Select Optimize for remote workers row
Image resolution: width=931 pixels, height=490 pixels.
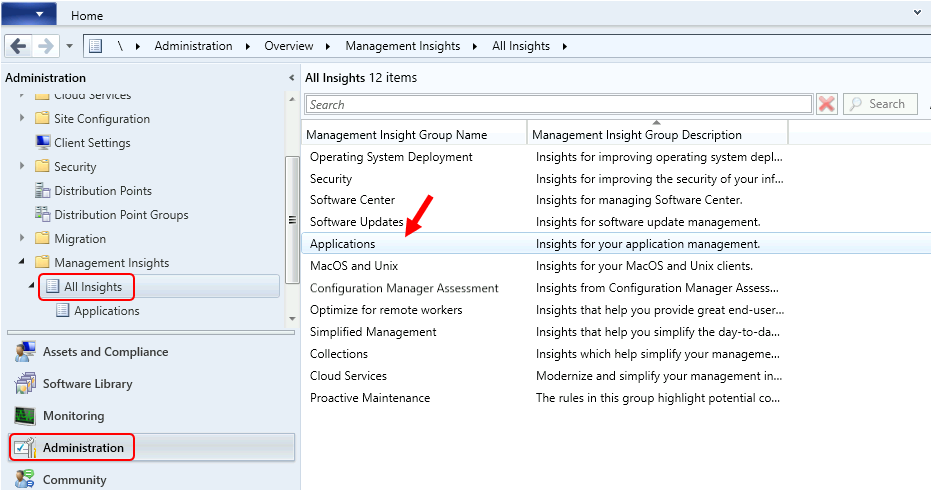pyautogui.click(x=616, y=310)
